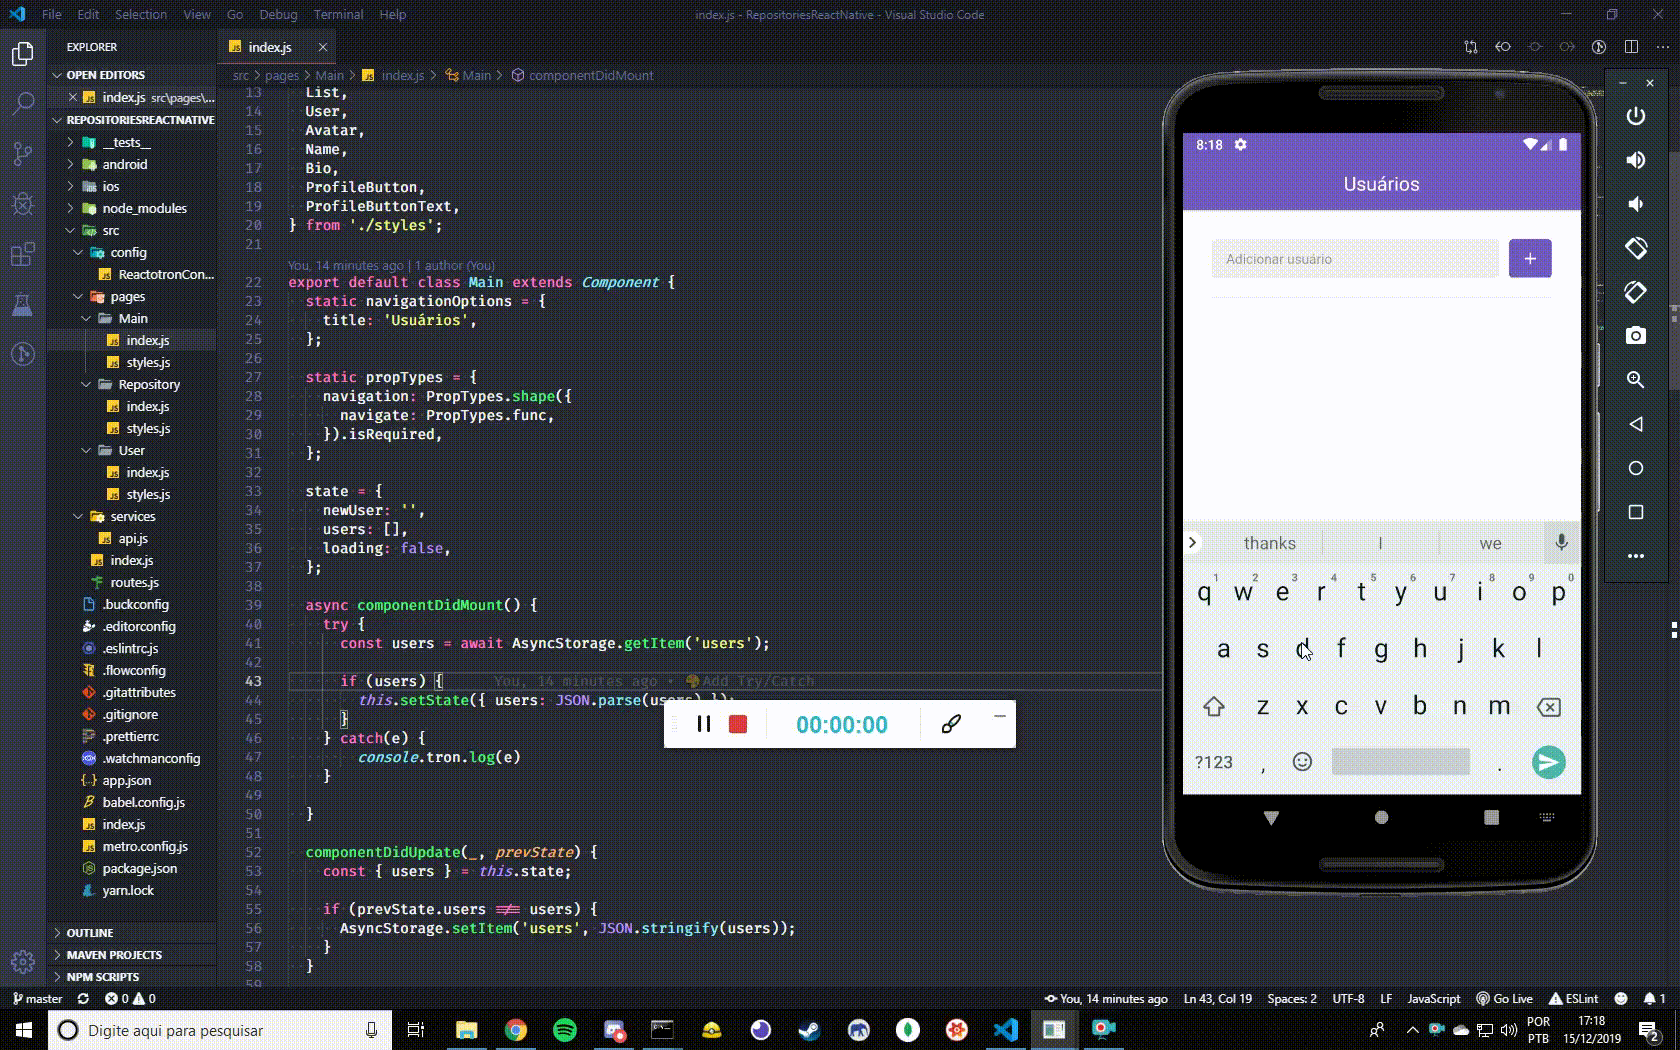Open the Extensions view in activity bar
The image size is (1680, 1050).
click(x=22, y=254)
